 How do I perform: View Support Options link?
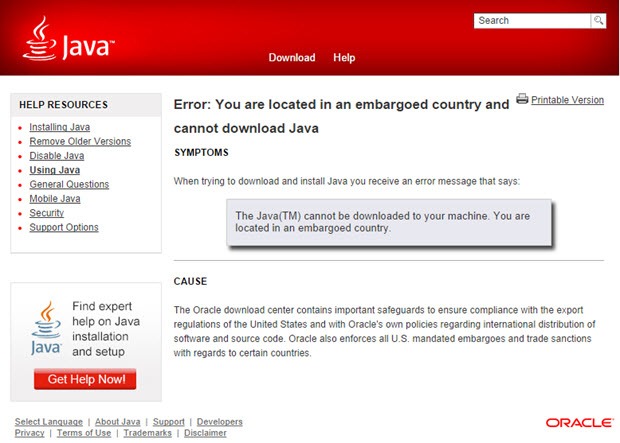pyautogui.click(x=64, y=227)
